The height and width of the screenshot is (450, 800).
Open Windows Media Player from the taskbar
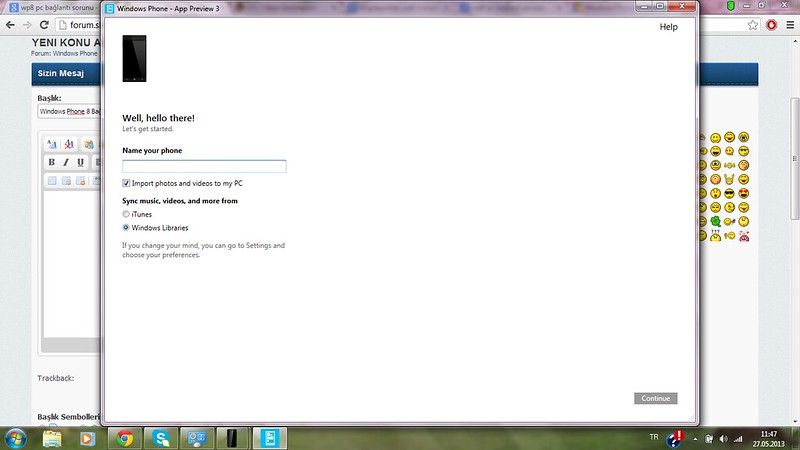[x=87, y=439]
